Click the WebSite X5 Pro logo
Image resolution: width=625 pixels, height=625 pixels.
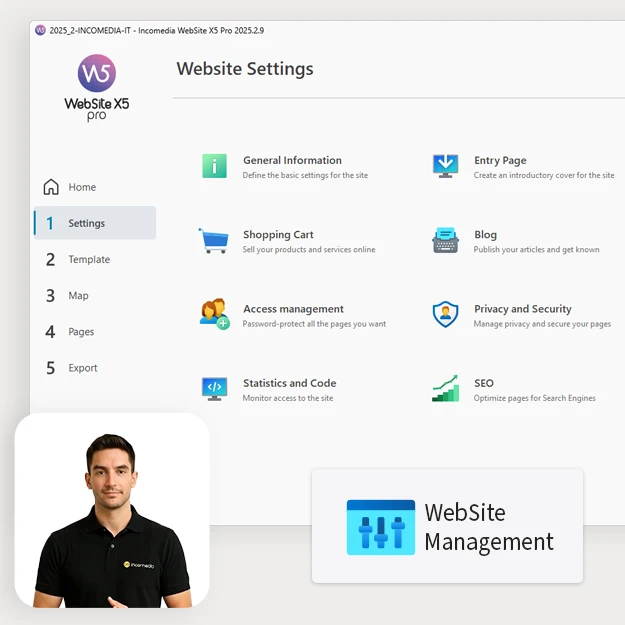97,88
